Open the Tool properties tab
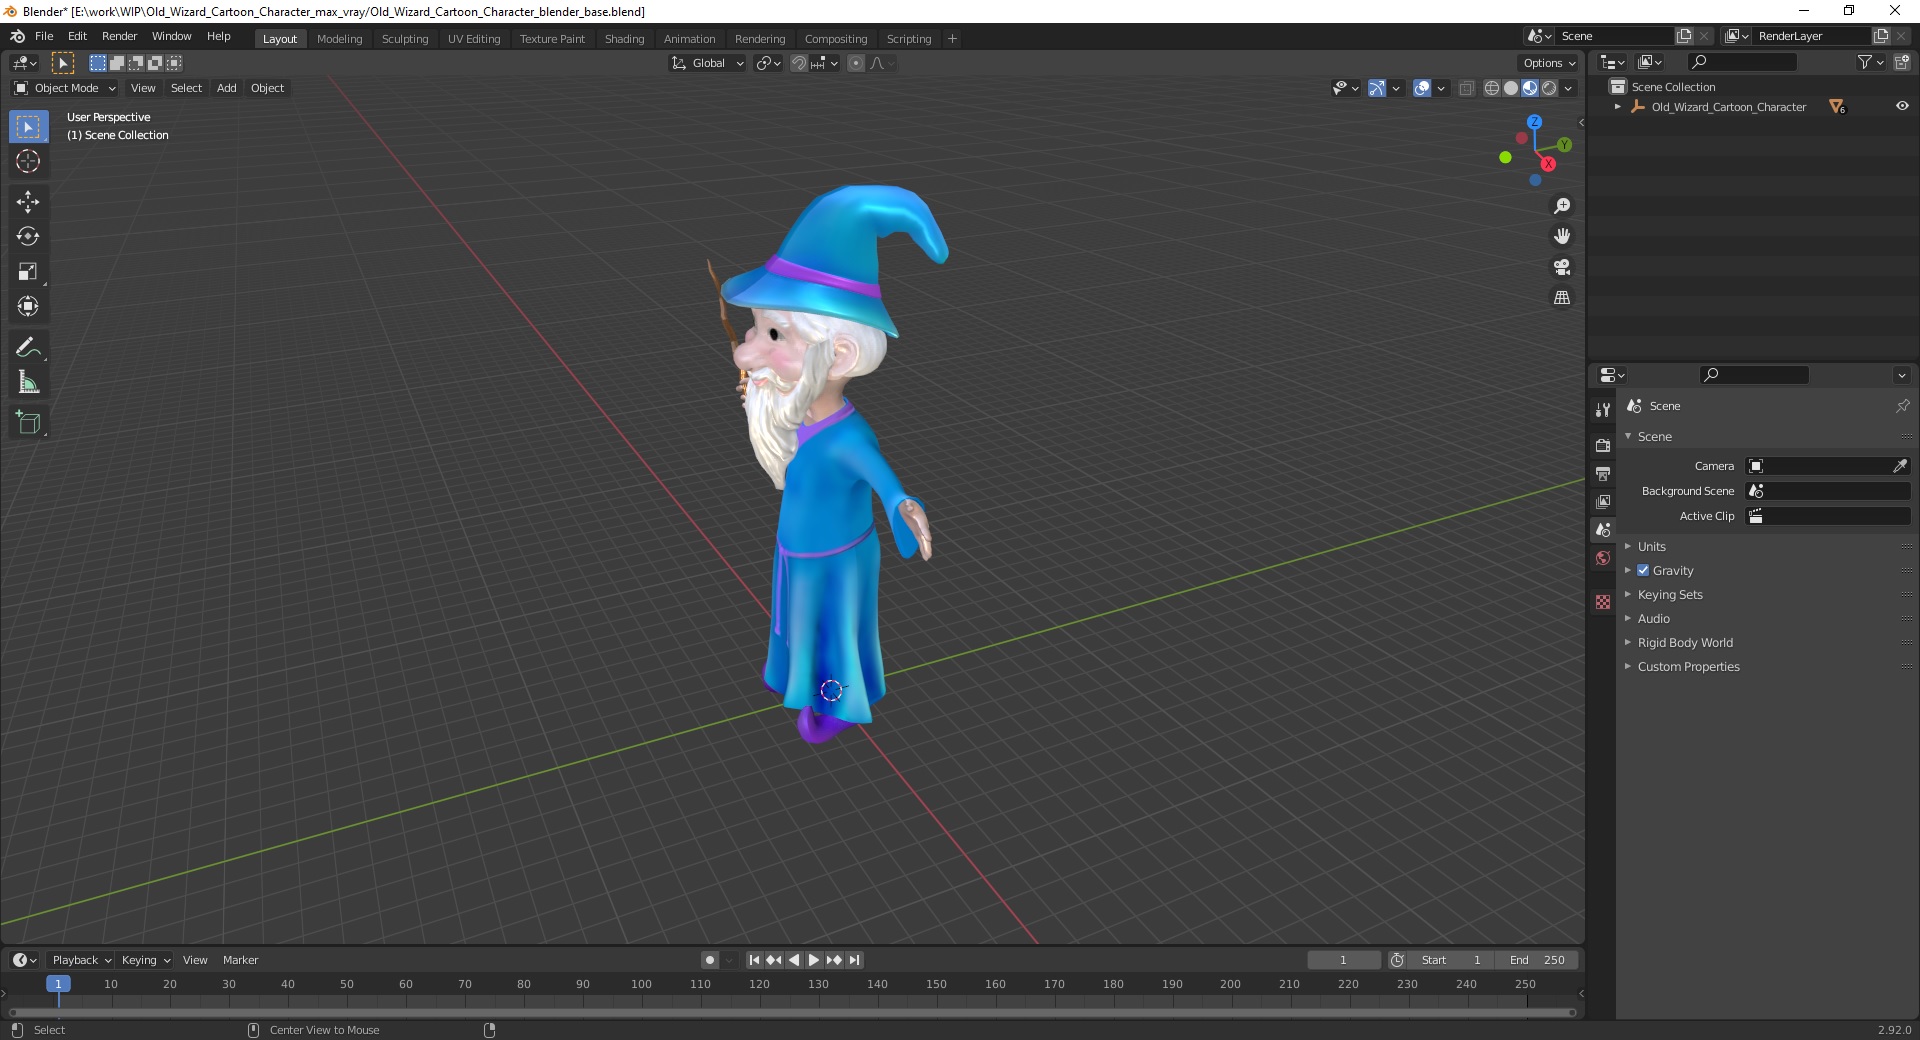 coord(1603,410)
